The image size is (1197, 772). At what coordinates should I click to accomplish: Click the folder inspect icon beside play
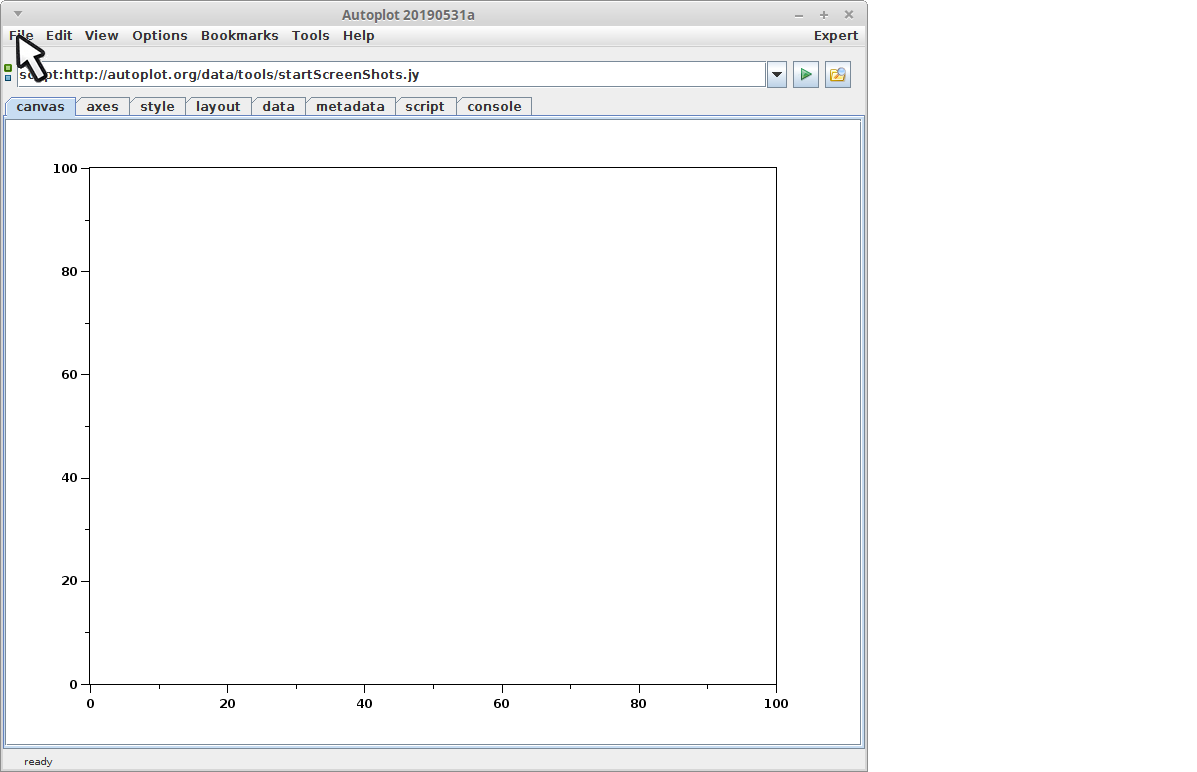(837, 75)
